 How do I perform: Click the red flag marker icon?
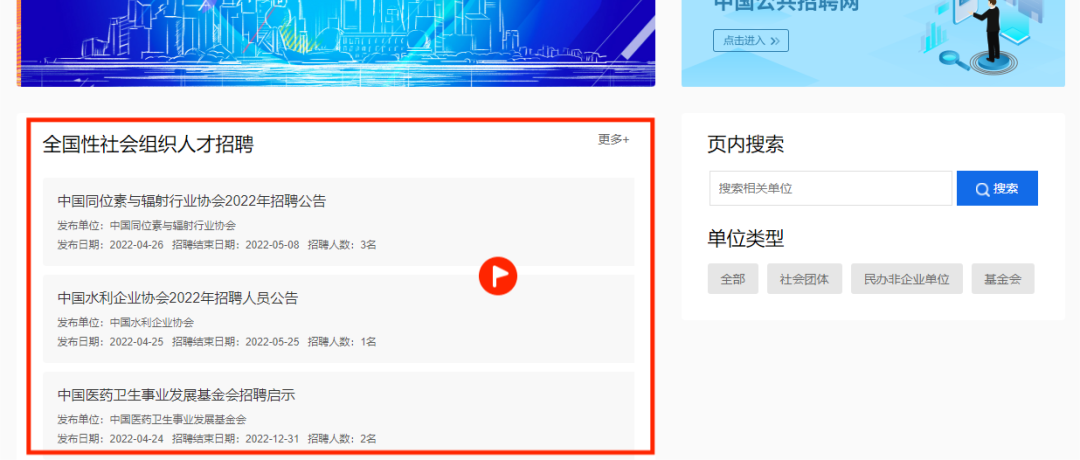[497, 276]
